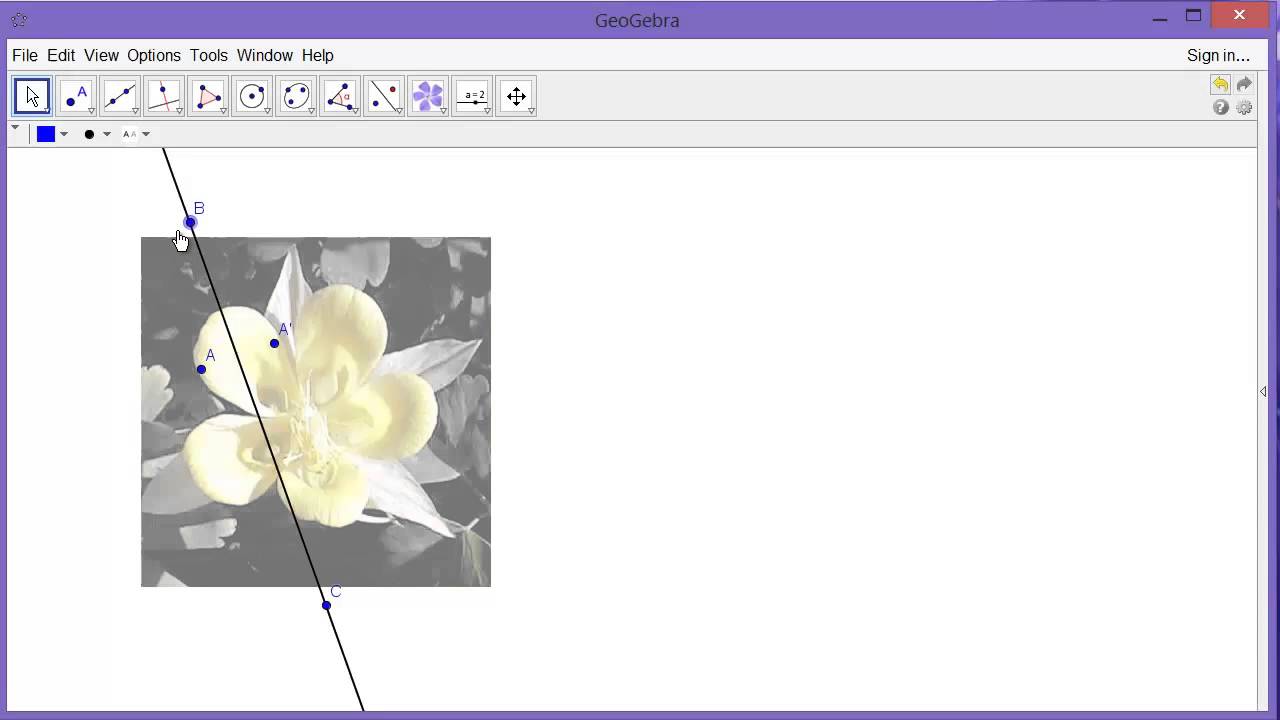Select the Reflect about Line tool
This screenshot has width=1280, height=720.
tap(384, 96)
